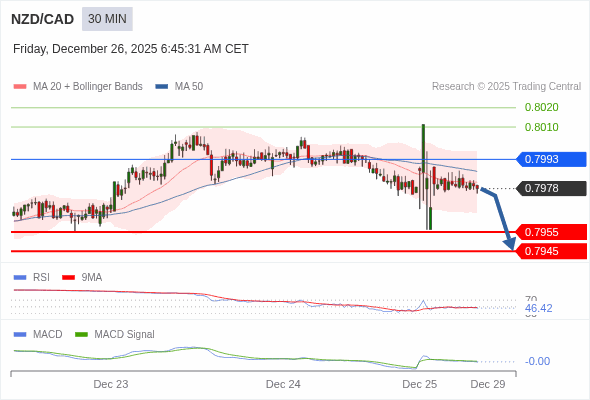Click the red 0.7945 support price tag
The height and width of the screenshot is (400, 590).
551,251
